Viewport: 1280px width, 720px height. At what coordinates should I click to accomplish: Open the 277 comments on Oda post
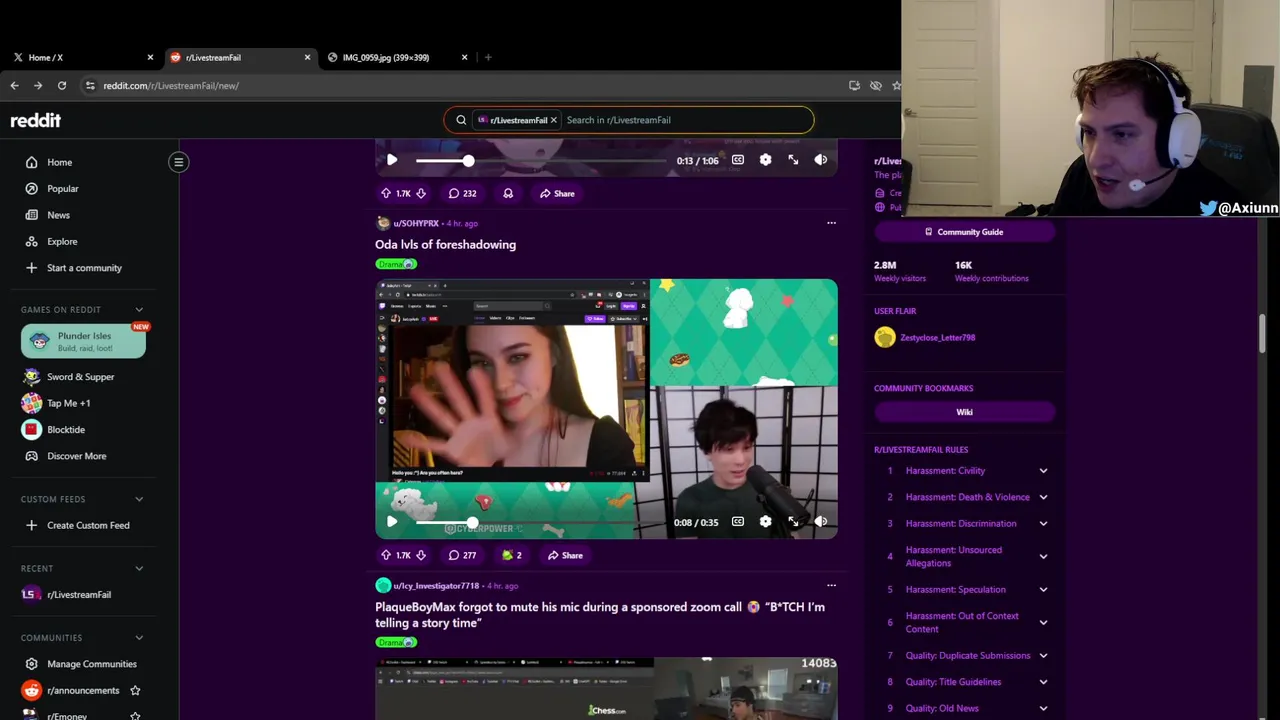(x=462, y=555)
